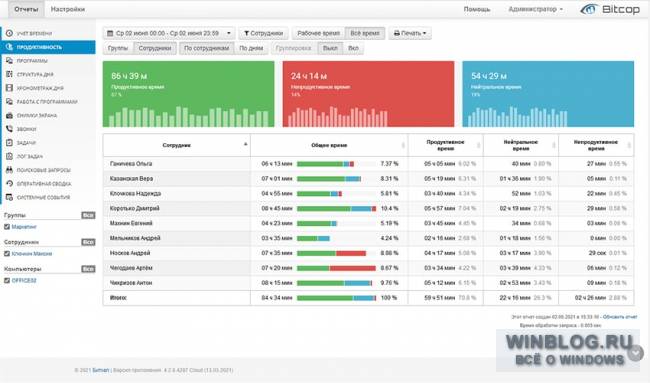Screen dimensions: 650x383
Task: Open the date range dropdown
Action: coord(169,33)
